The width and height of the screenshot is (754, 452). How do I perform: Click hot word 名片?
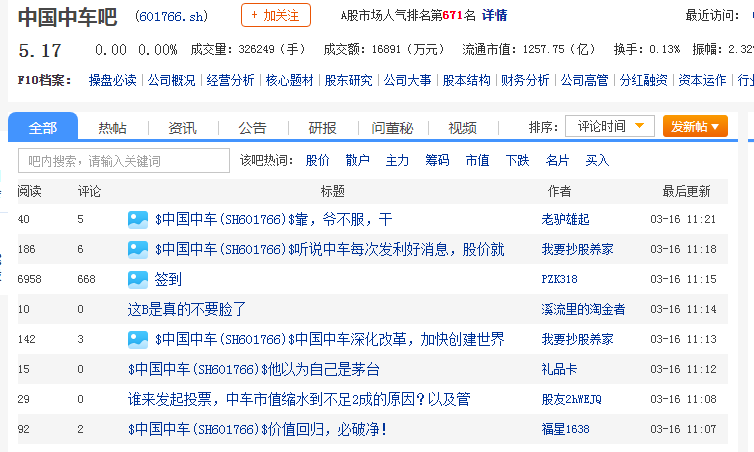(x=557, y=160)
